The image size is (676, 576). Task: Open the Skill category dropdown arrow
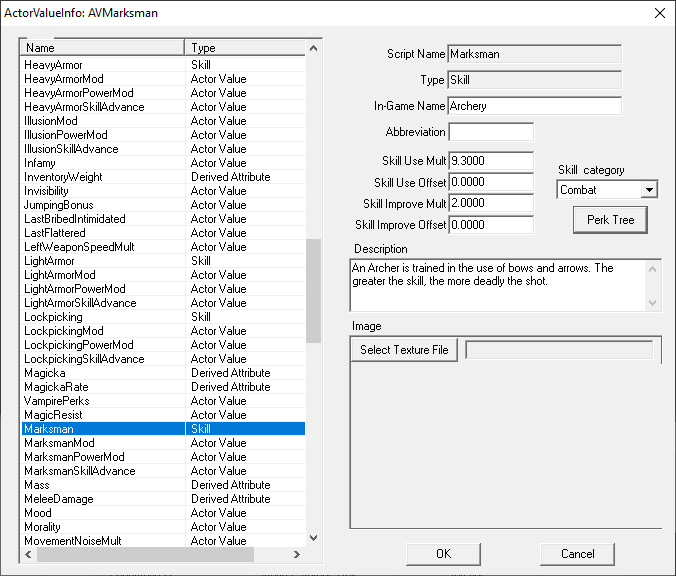coord(649,190)
